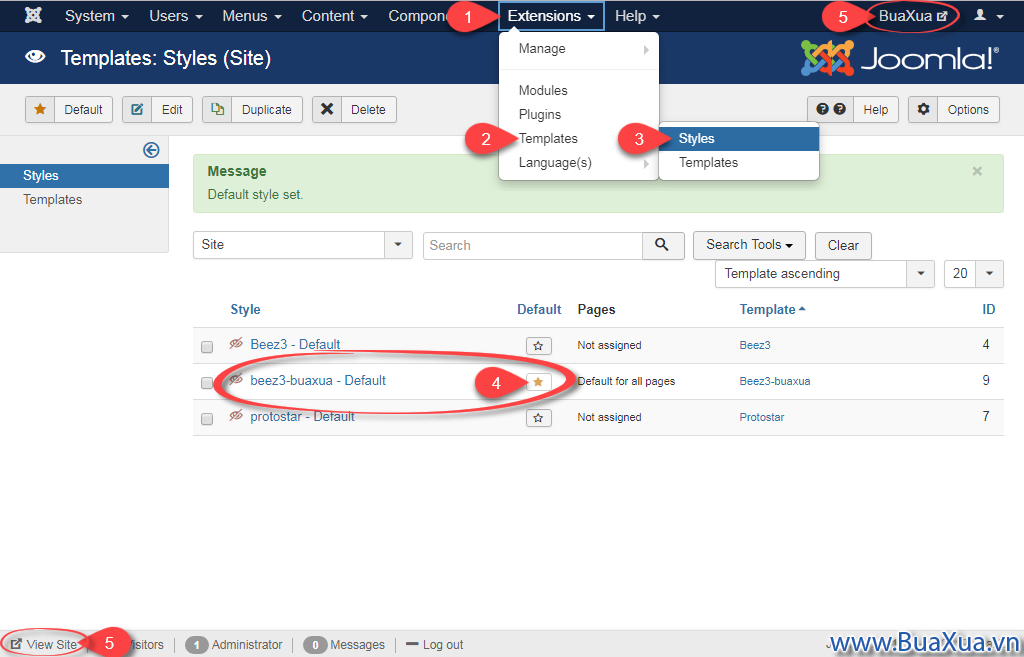
Task: Sort by Default column header
Action: pos(539,310)
